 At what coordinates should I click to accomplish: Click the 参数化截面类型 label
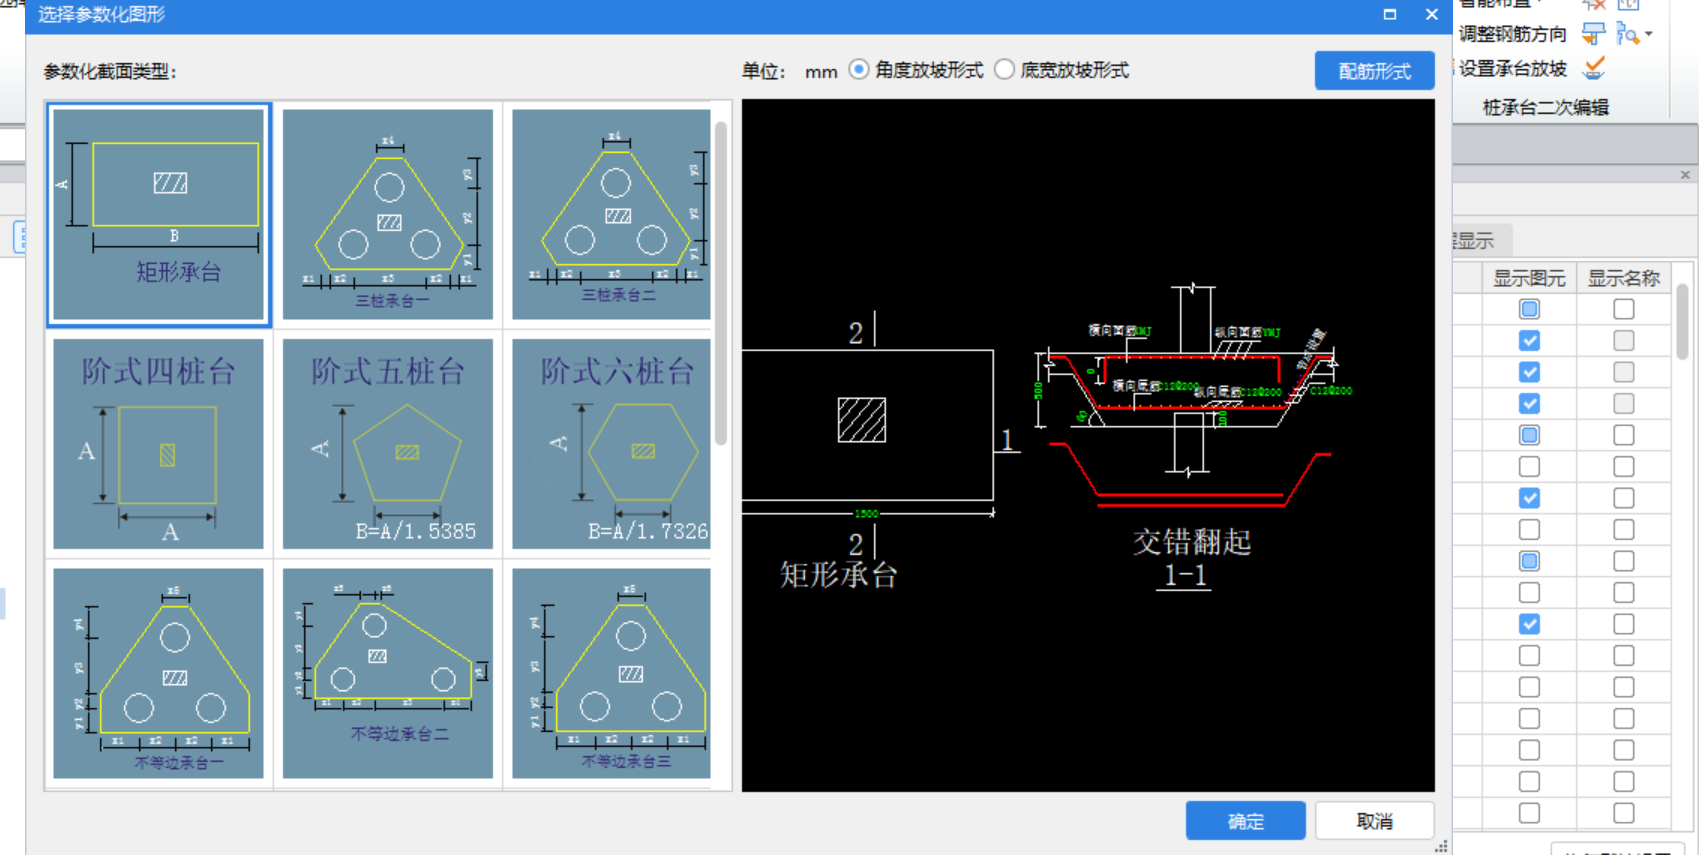click(110, 72)
